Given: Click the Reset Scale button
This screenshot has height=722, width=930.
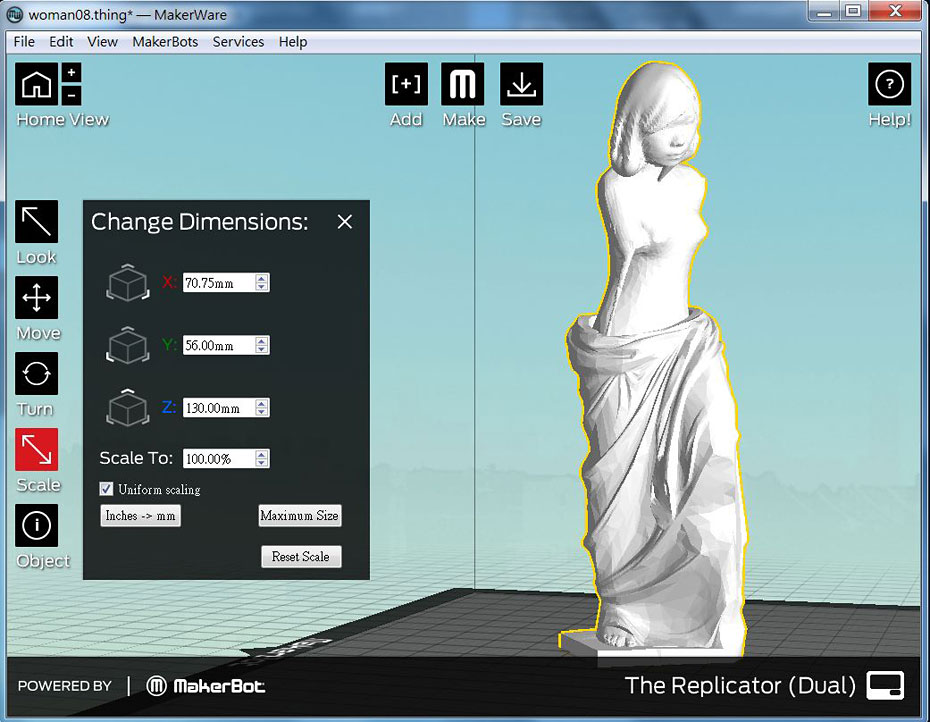Looking at the screenshot, I should pyautogui.click(x=301, y=556).
